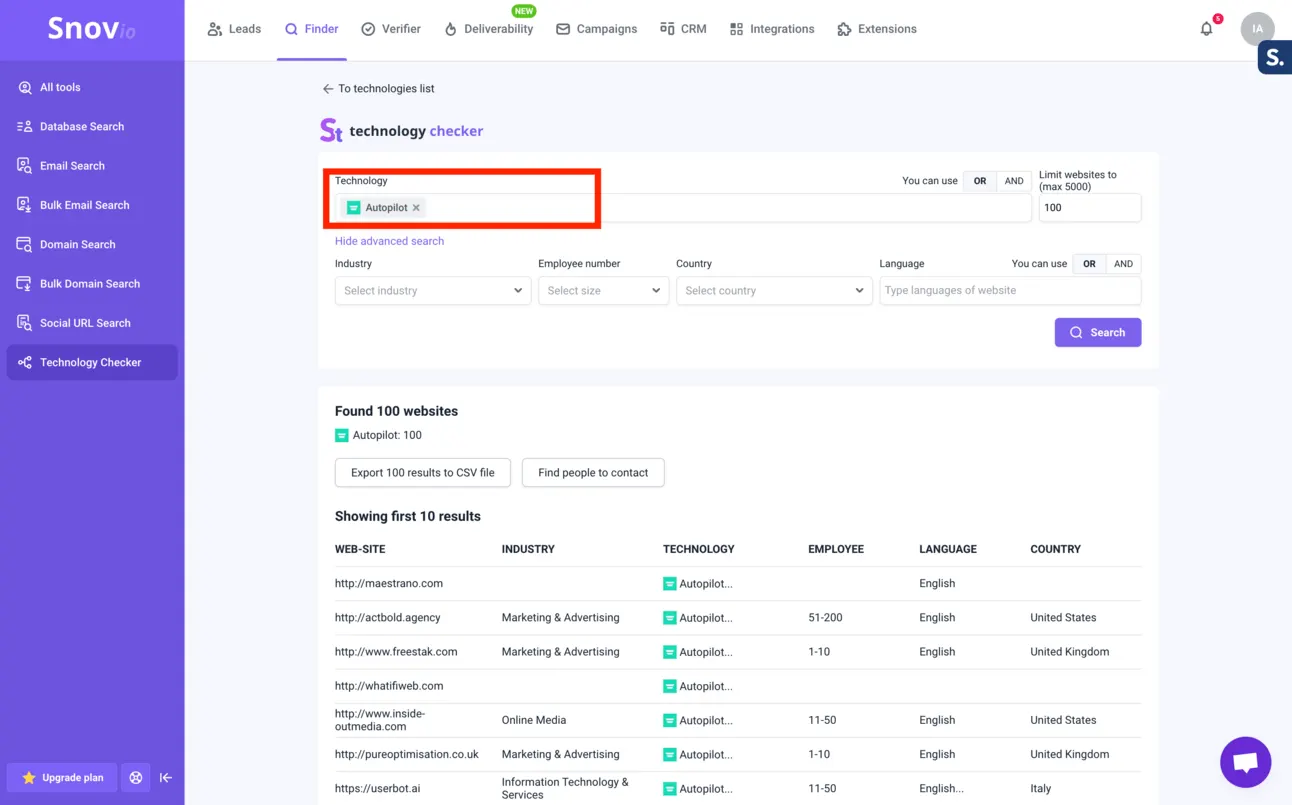Open All tools in sidebar
This screenshot has width=1292, height=805.
point(92,87)
